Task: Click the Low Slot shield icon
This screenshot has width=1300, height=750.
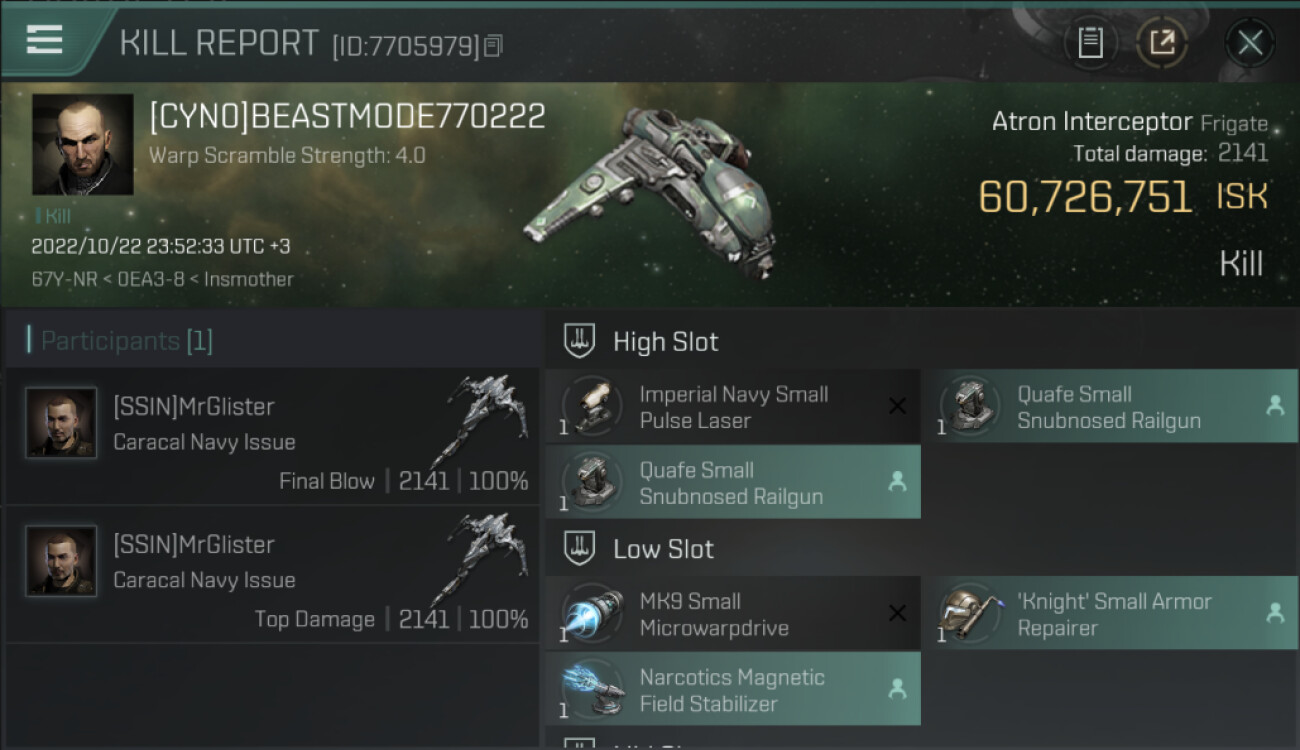Action: click(580, 548)
